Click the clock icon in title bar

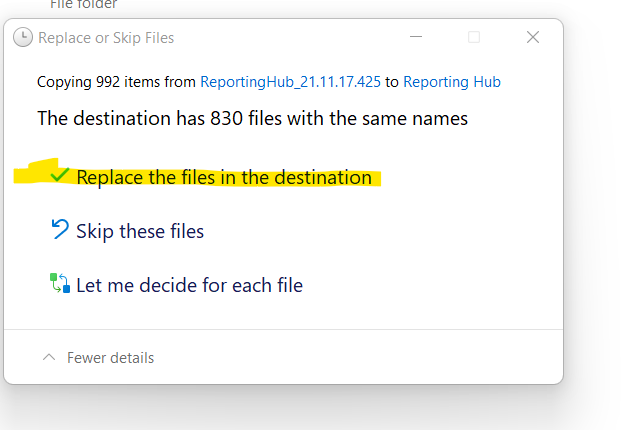coord(22,38)
